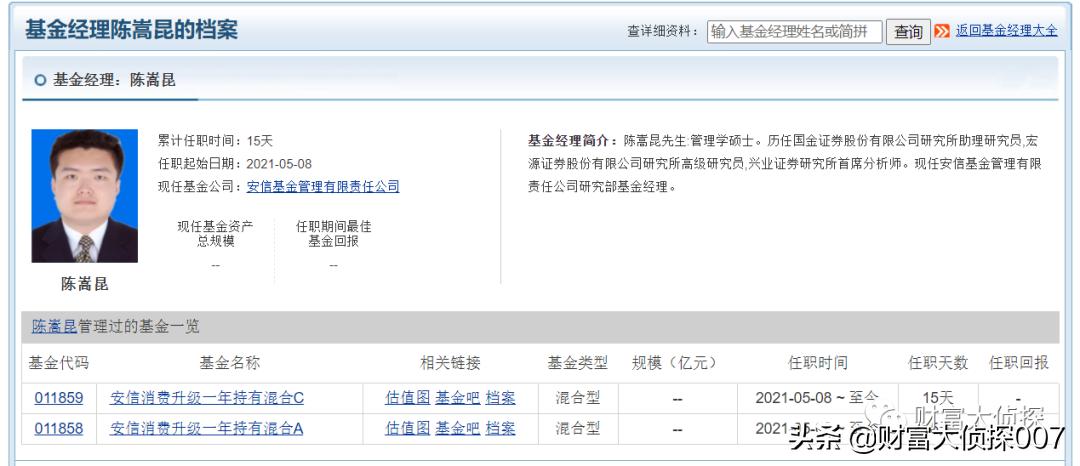Click the 查询 search button
The height and width of the screenshot is (466, 1080).
908,32
